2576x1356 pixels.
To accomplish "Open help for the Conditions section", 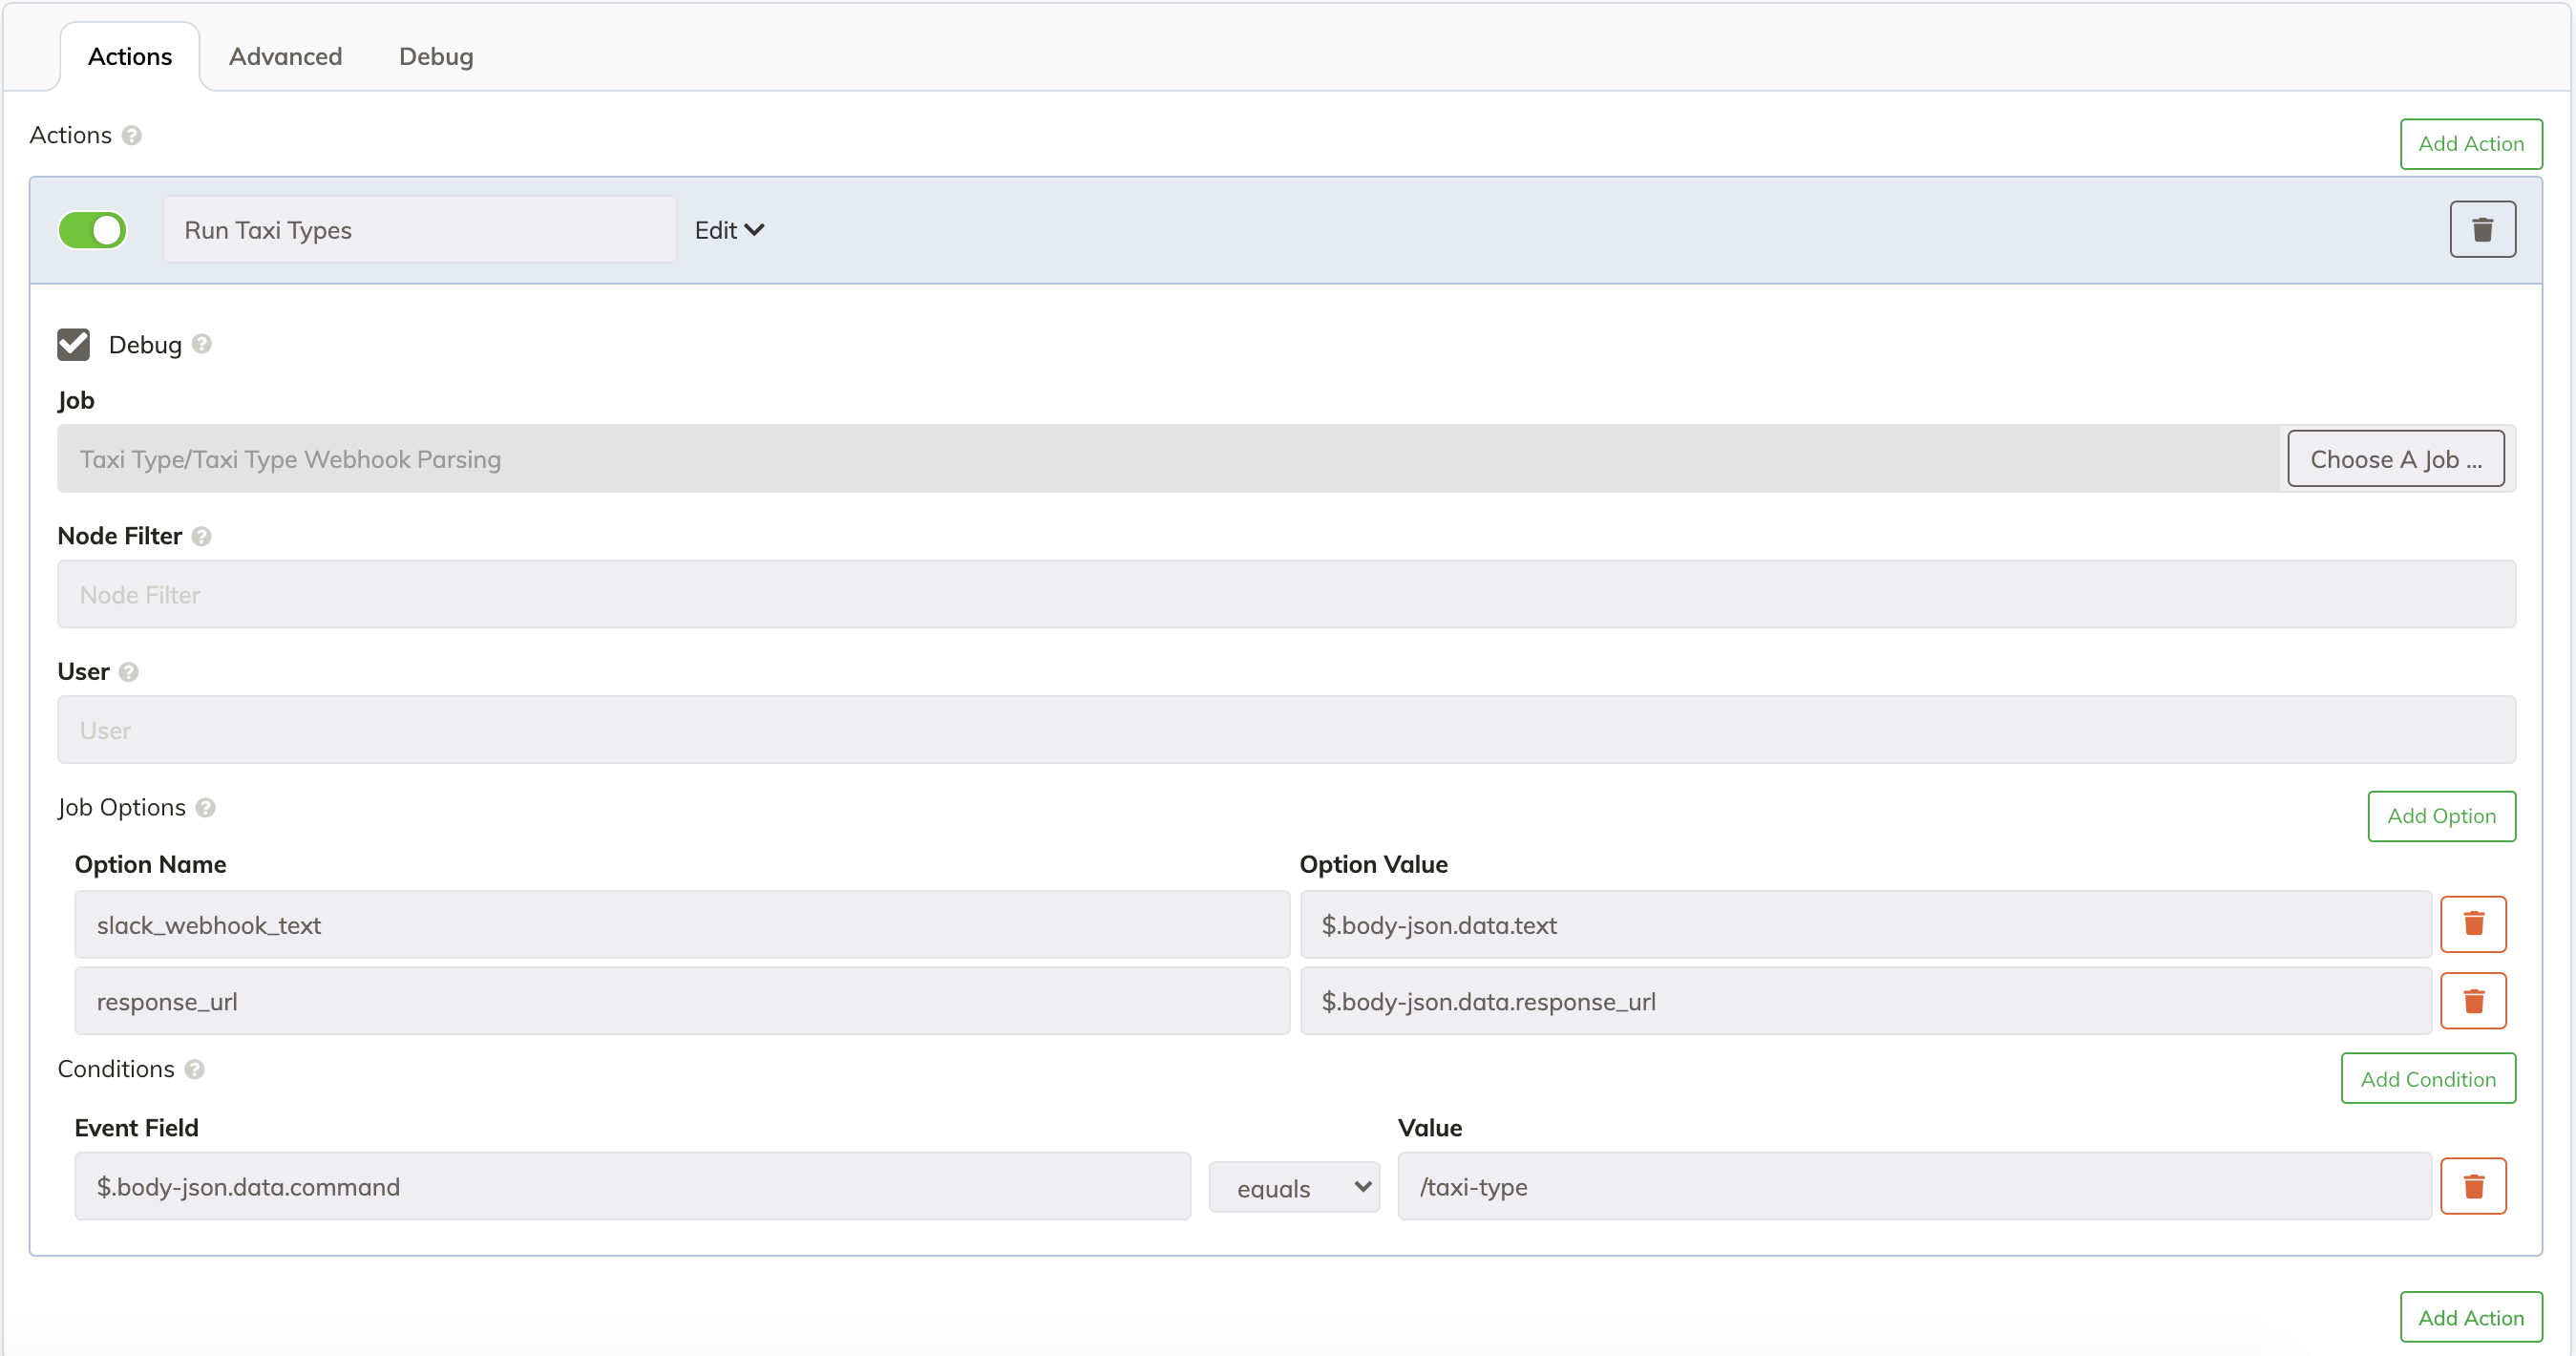I will (193, 1069).
